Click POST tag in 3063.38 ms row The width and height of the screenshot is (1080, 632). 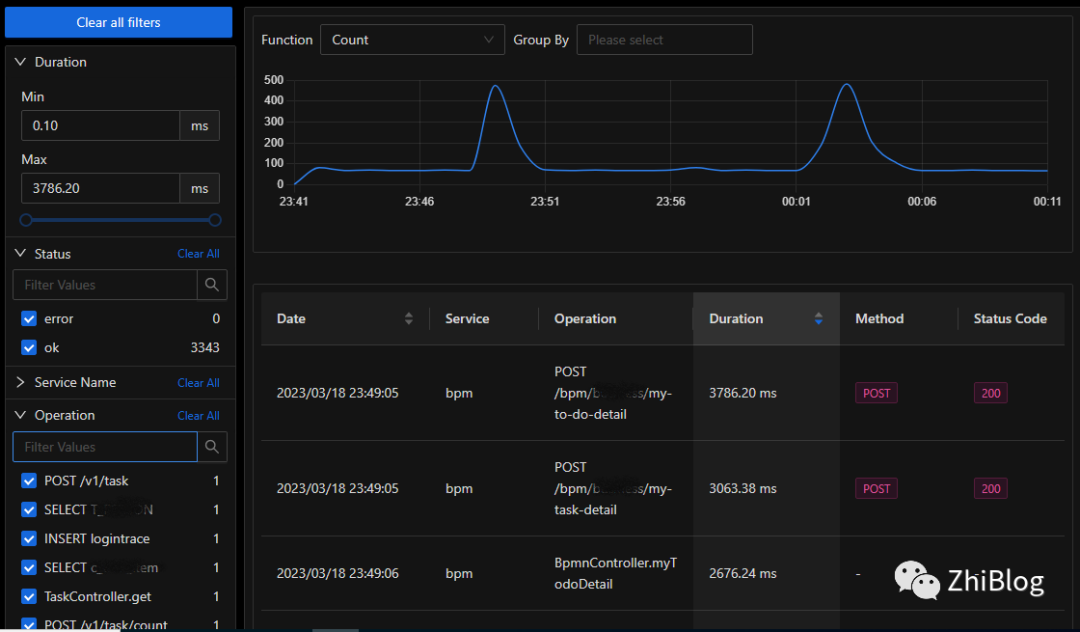click(876, 489)
